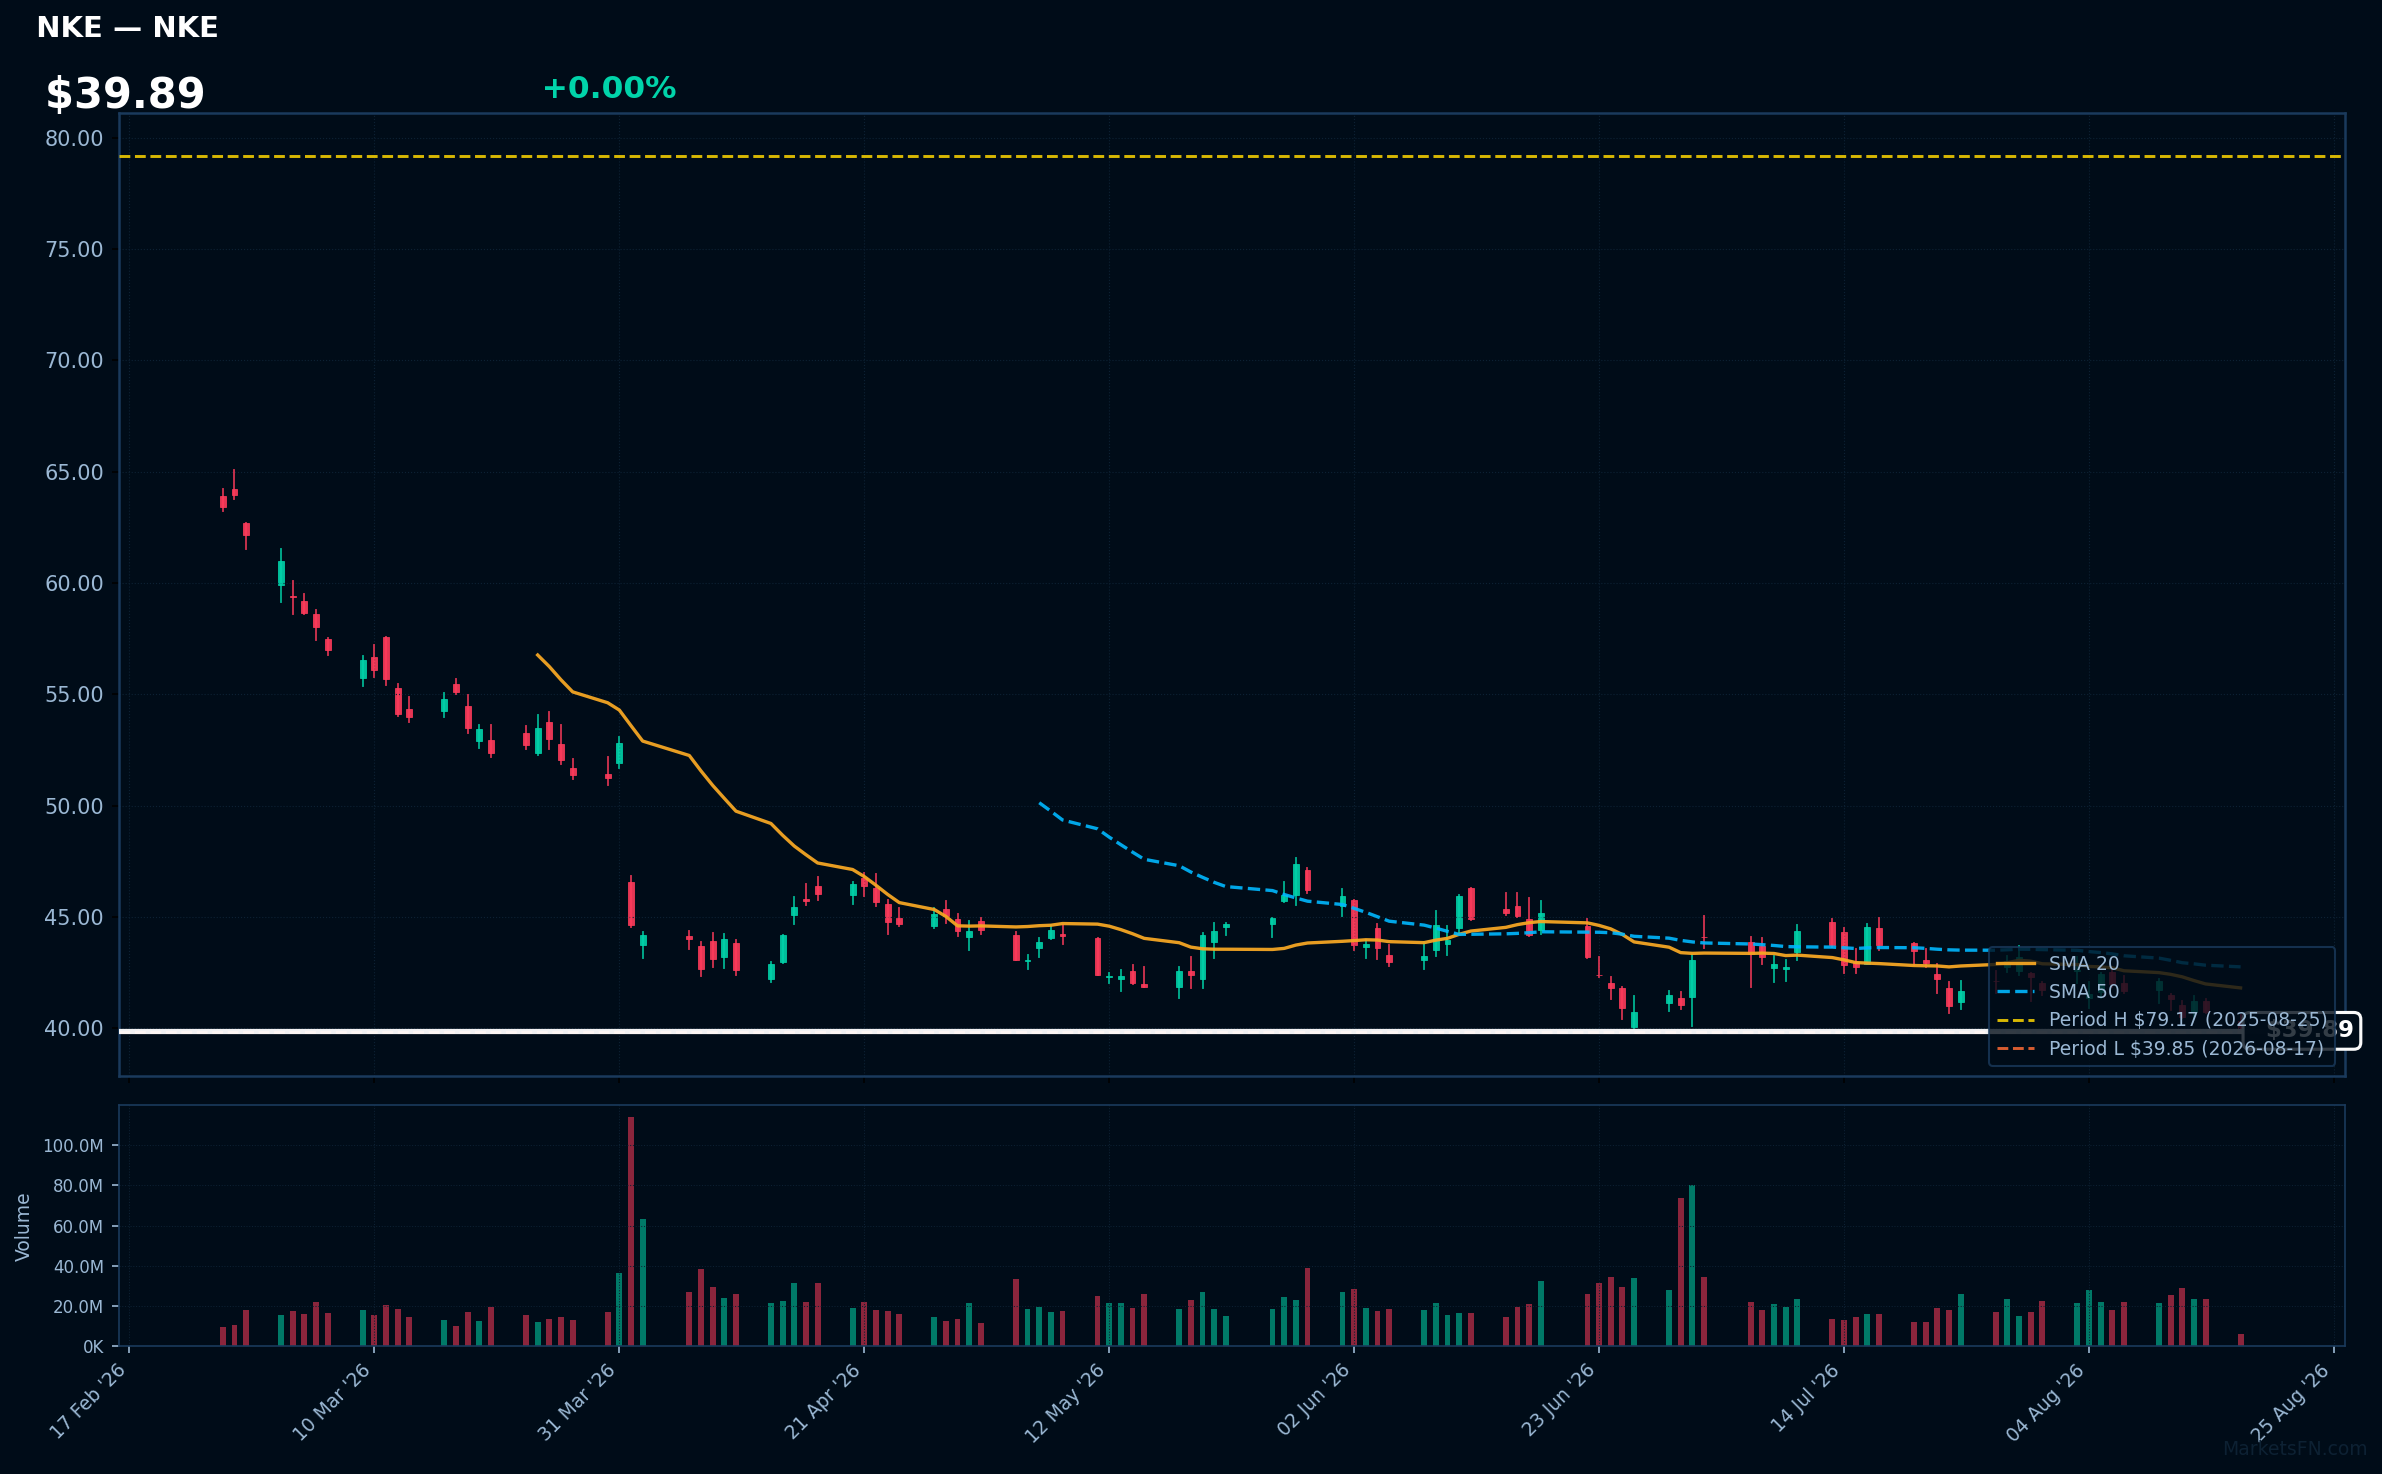Click the $39.89 current price

125,93
